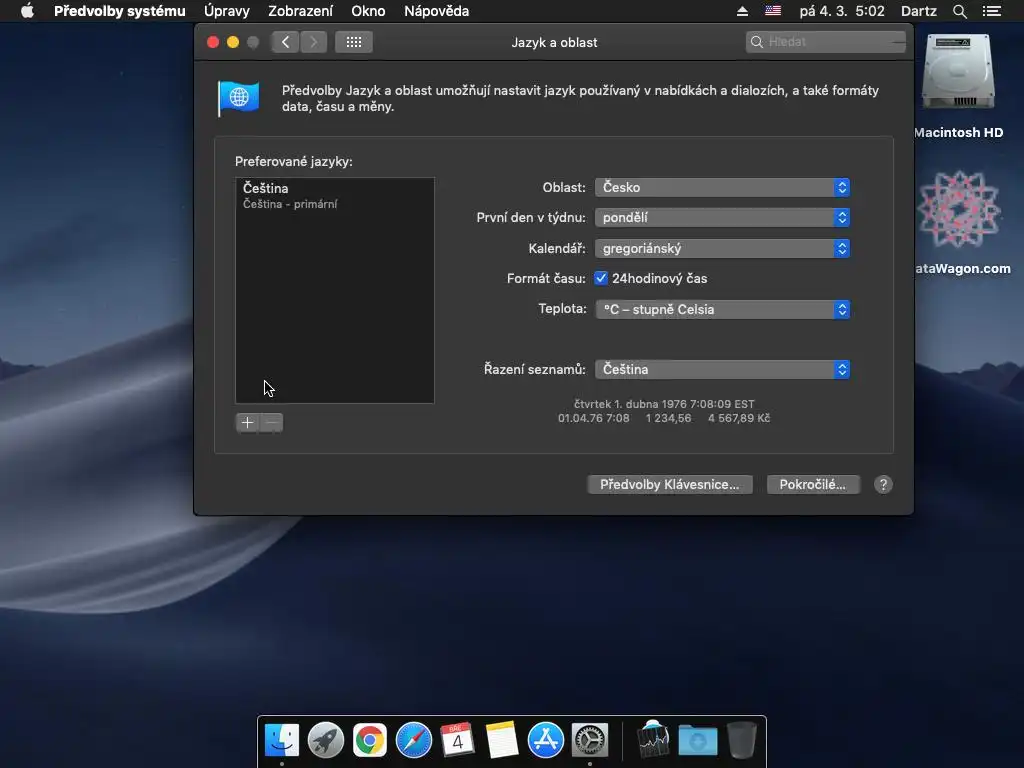The width and height of the screenshot is (1024, 768).
Task: Open the Kalendář dropdown
Action: (722, 248)
